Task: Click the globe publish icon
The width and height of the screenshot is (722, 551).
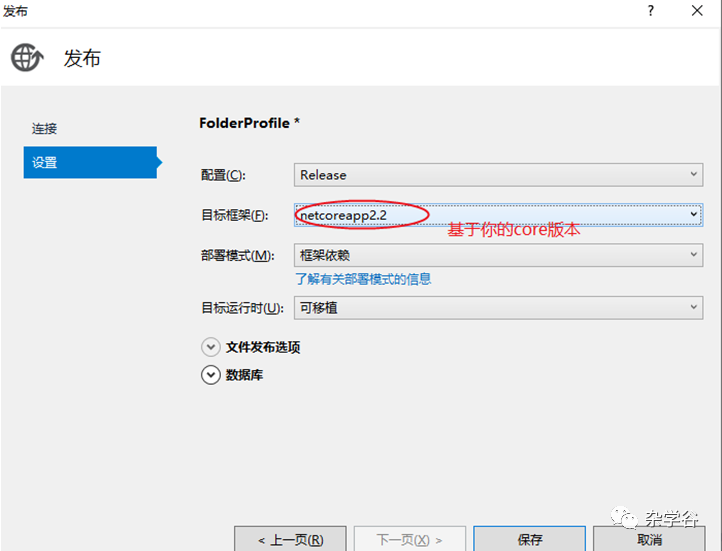Action: click(x=27, y=58)
